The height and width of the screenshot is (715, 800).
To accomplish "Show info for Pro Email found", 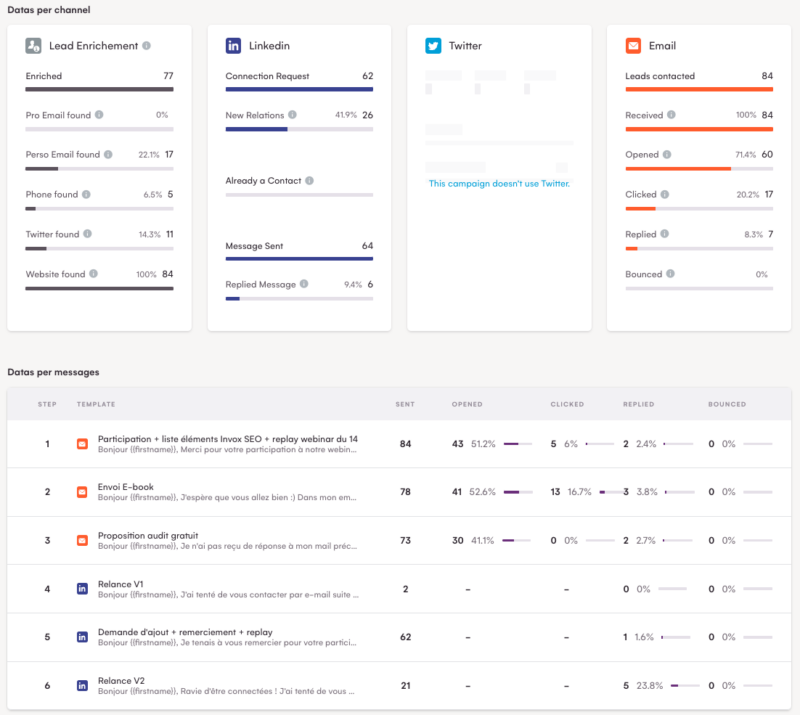I will pyautogui.click(x=99, y=115).
